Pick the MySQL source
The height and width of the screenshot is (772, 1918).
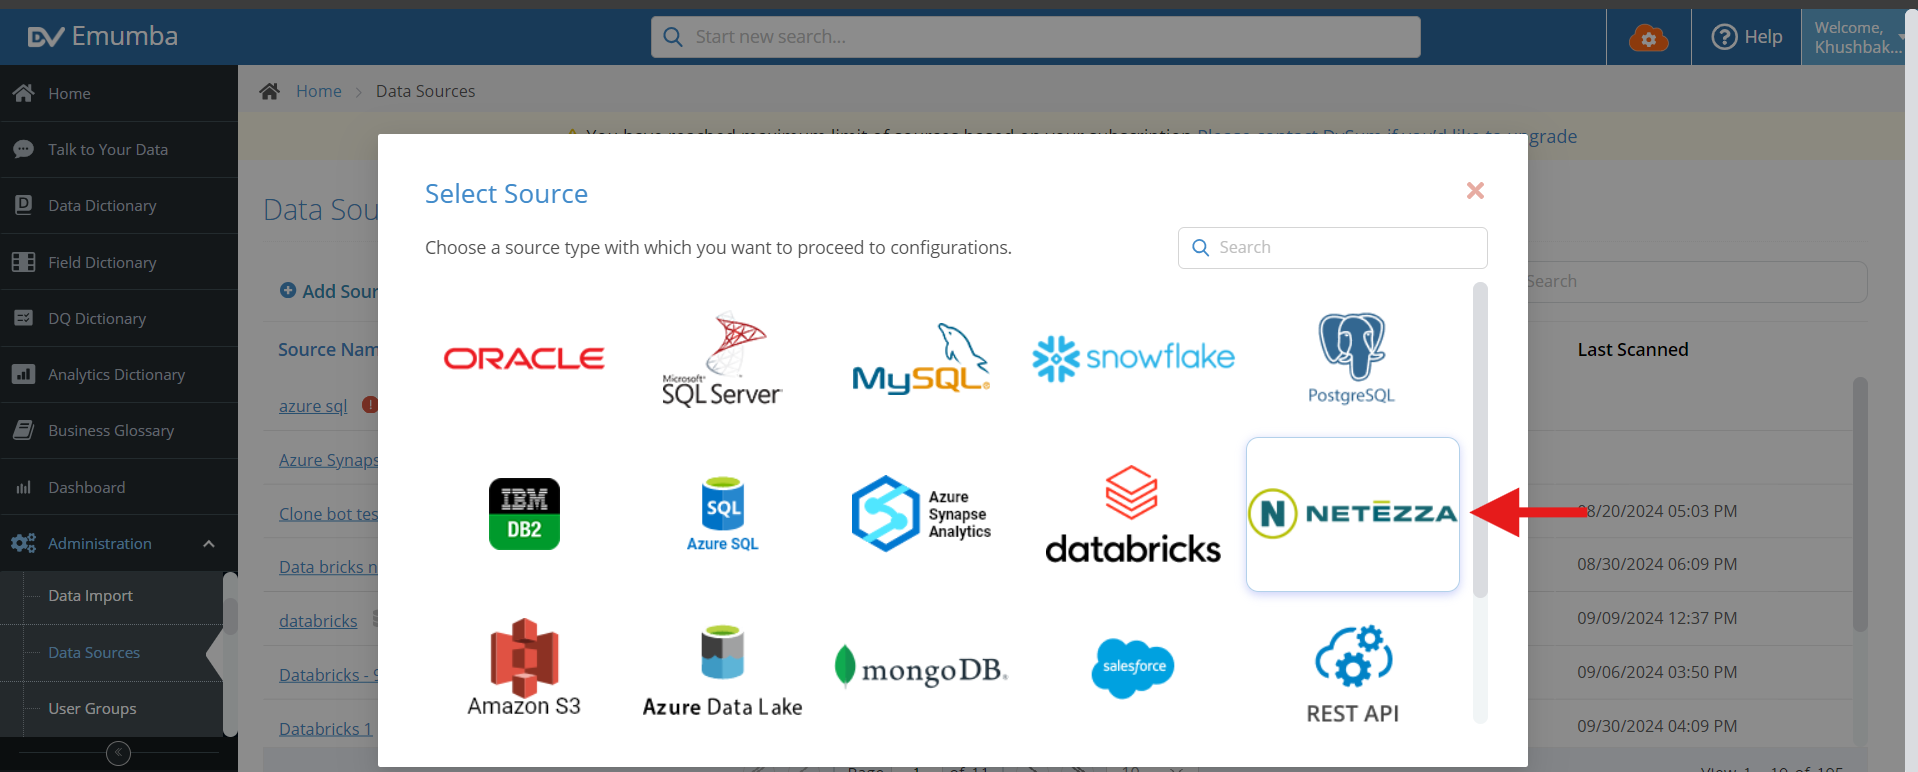pos(921,359)
